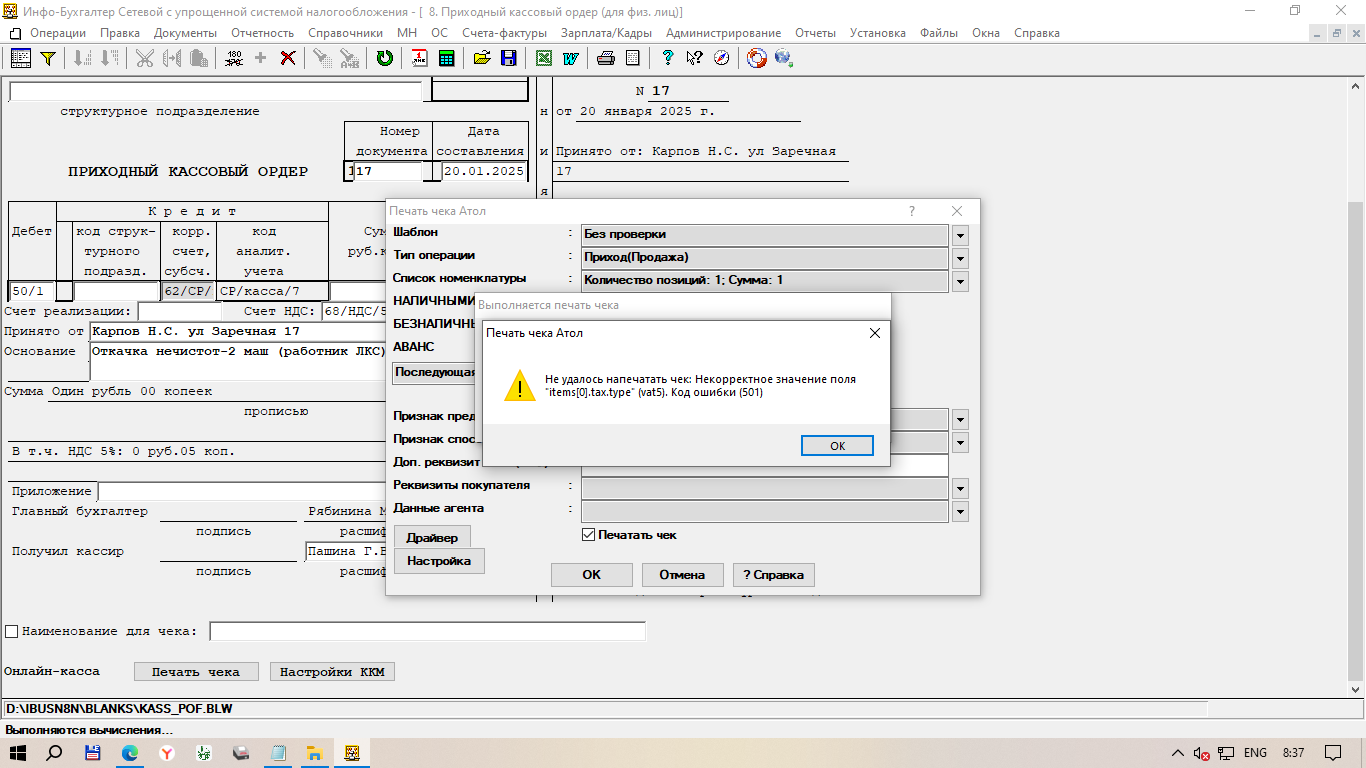Click the lifebuoy support icon
This screenshot has height=768, width=1366.
757,58
